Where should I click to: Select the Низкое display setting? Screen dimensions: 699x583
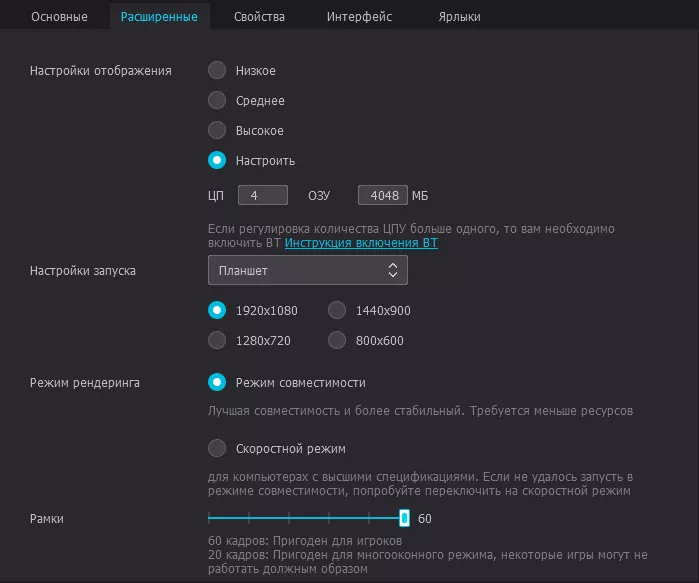217,71
